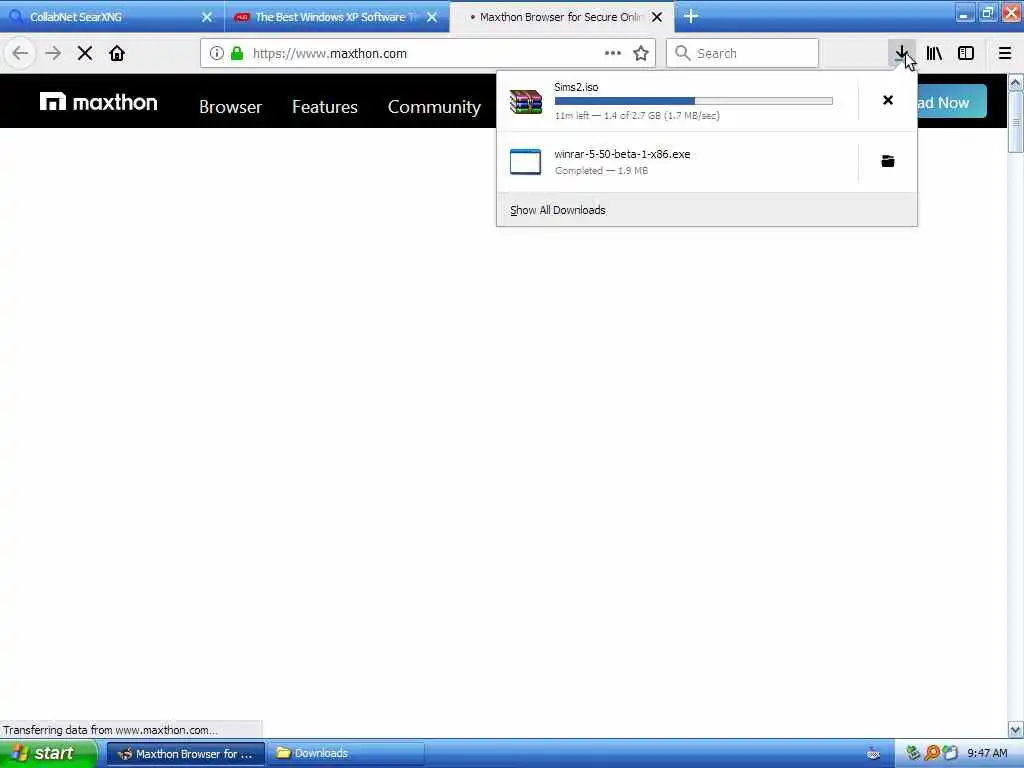Open the Community menu item
This screenshot has width=1024, height=768.
click(434, 107)
